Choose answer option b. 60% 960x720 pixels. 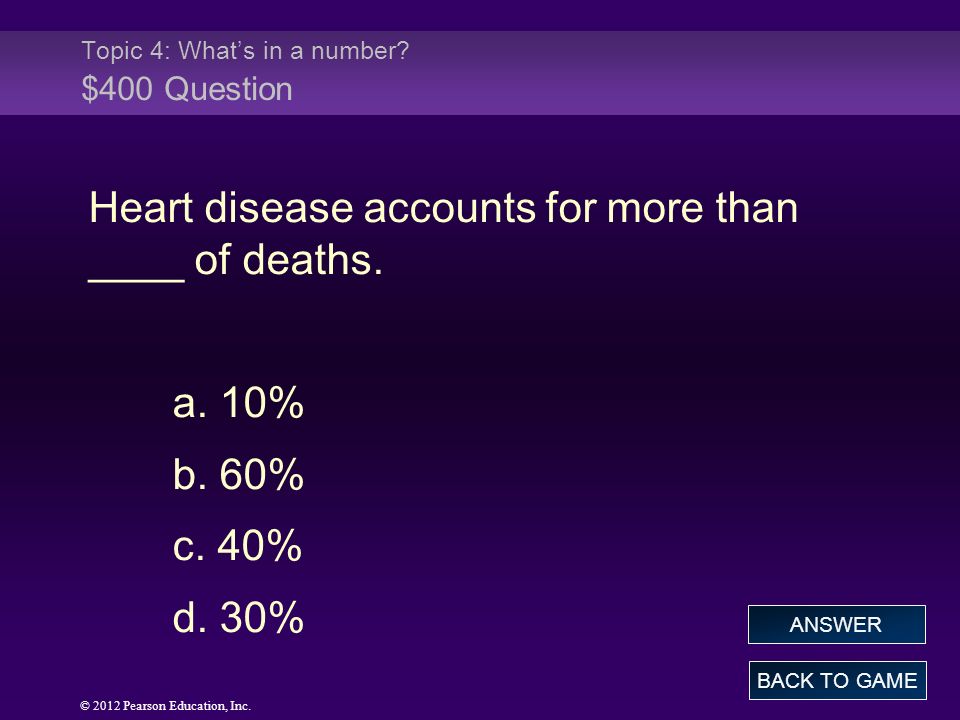coord(238,474)
